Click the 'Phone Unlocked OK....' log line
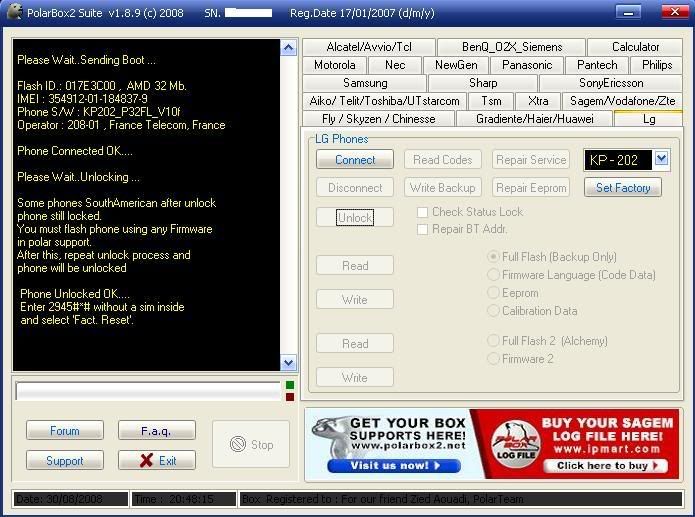Image resolution: width=695 pixels, height=517 pixels. pyautogui.click(x=74, y=294)
